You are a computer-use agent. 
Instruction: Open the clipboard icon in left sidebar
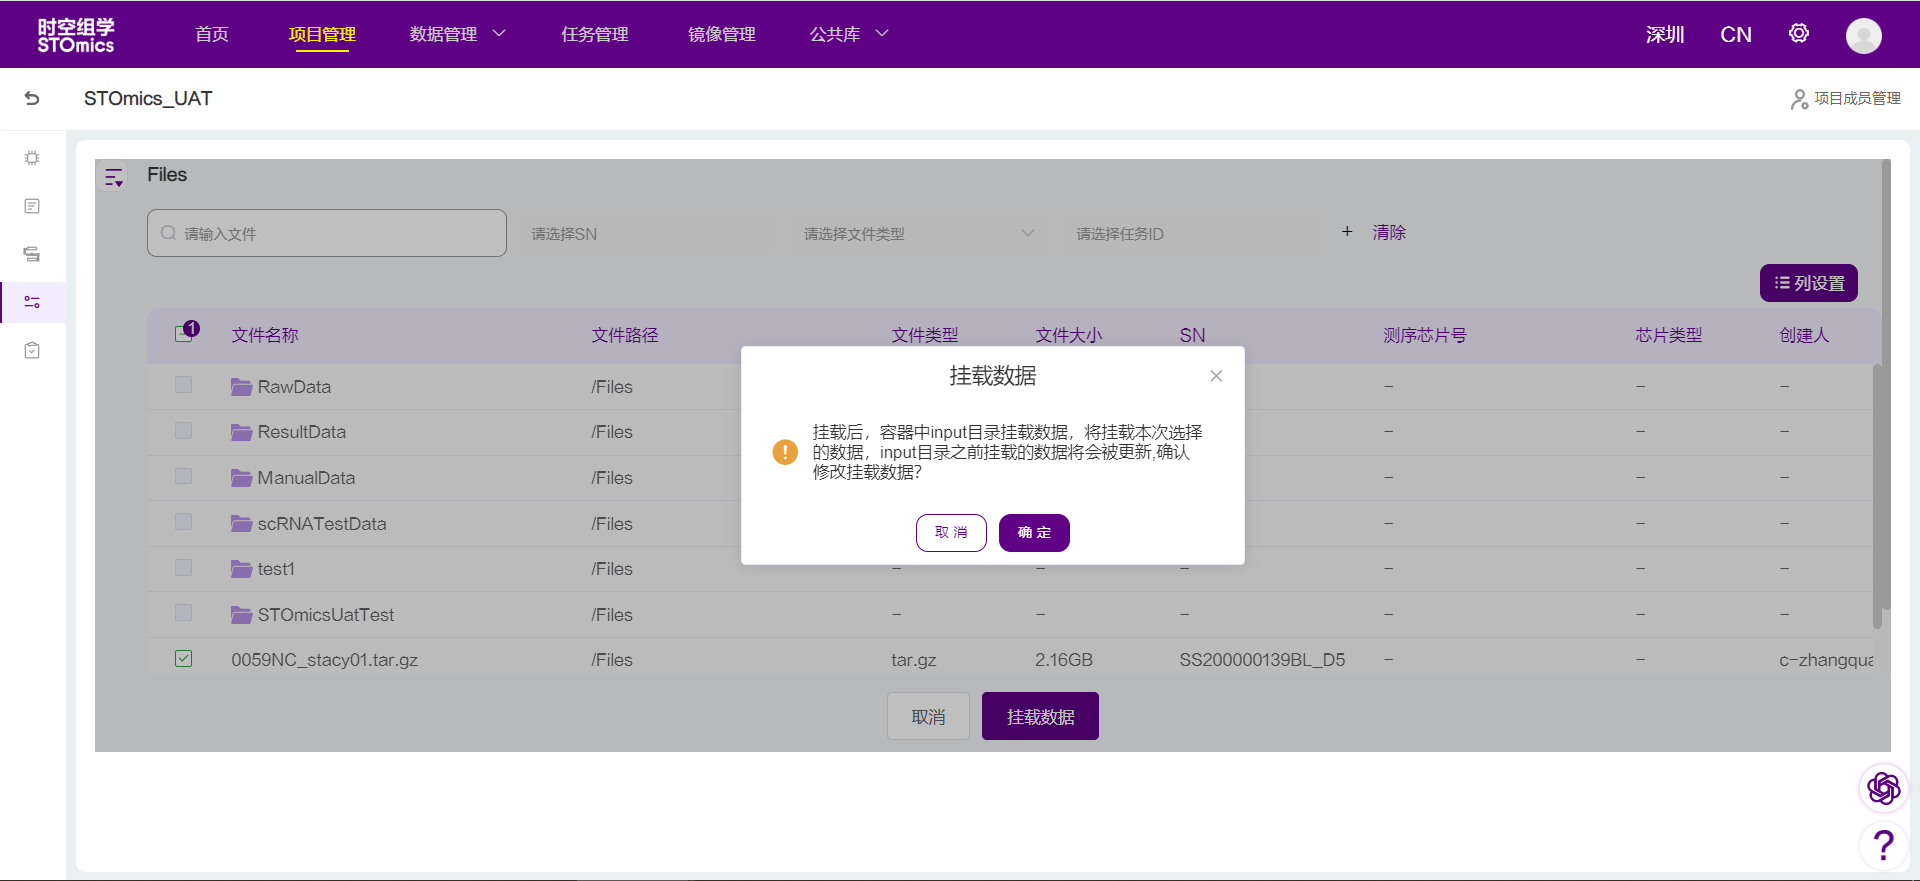coord(32,350)
